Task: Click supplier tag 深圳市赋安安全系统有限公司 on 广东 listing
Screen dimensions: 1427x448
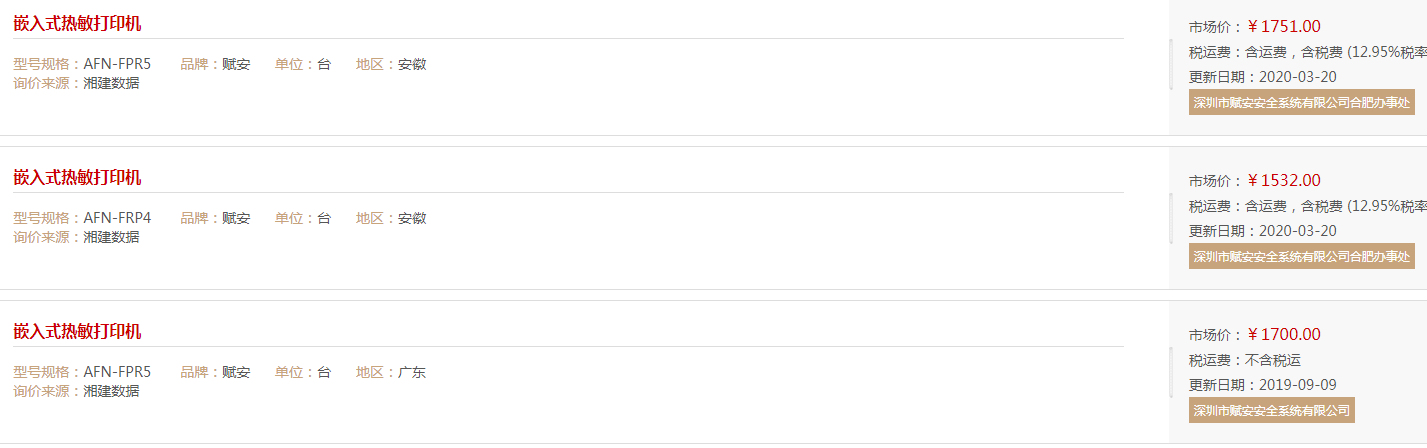Action: 1272,410
